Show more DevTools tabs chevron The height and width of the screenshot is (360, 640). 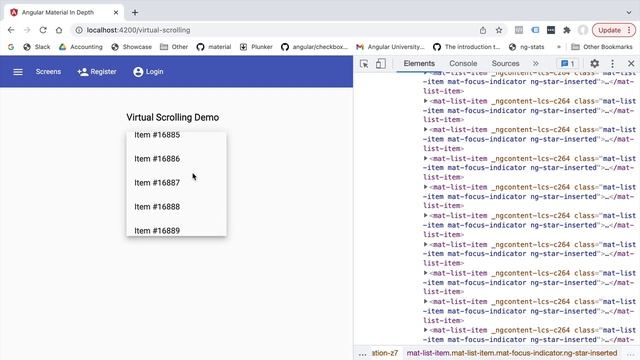536,64
